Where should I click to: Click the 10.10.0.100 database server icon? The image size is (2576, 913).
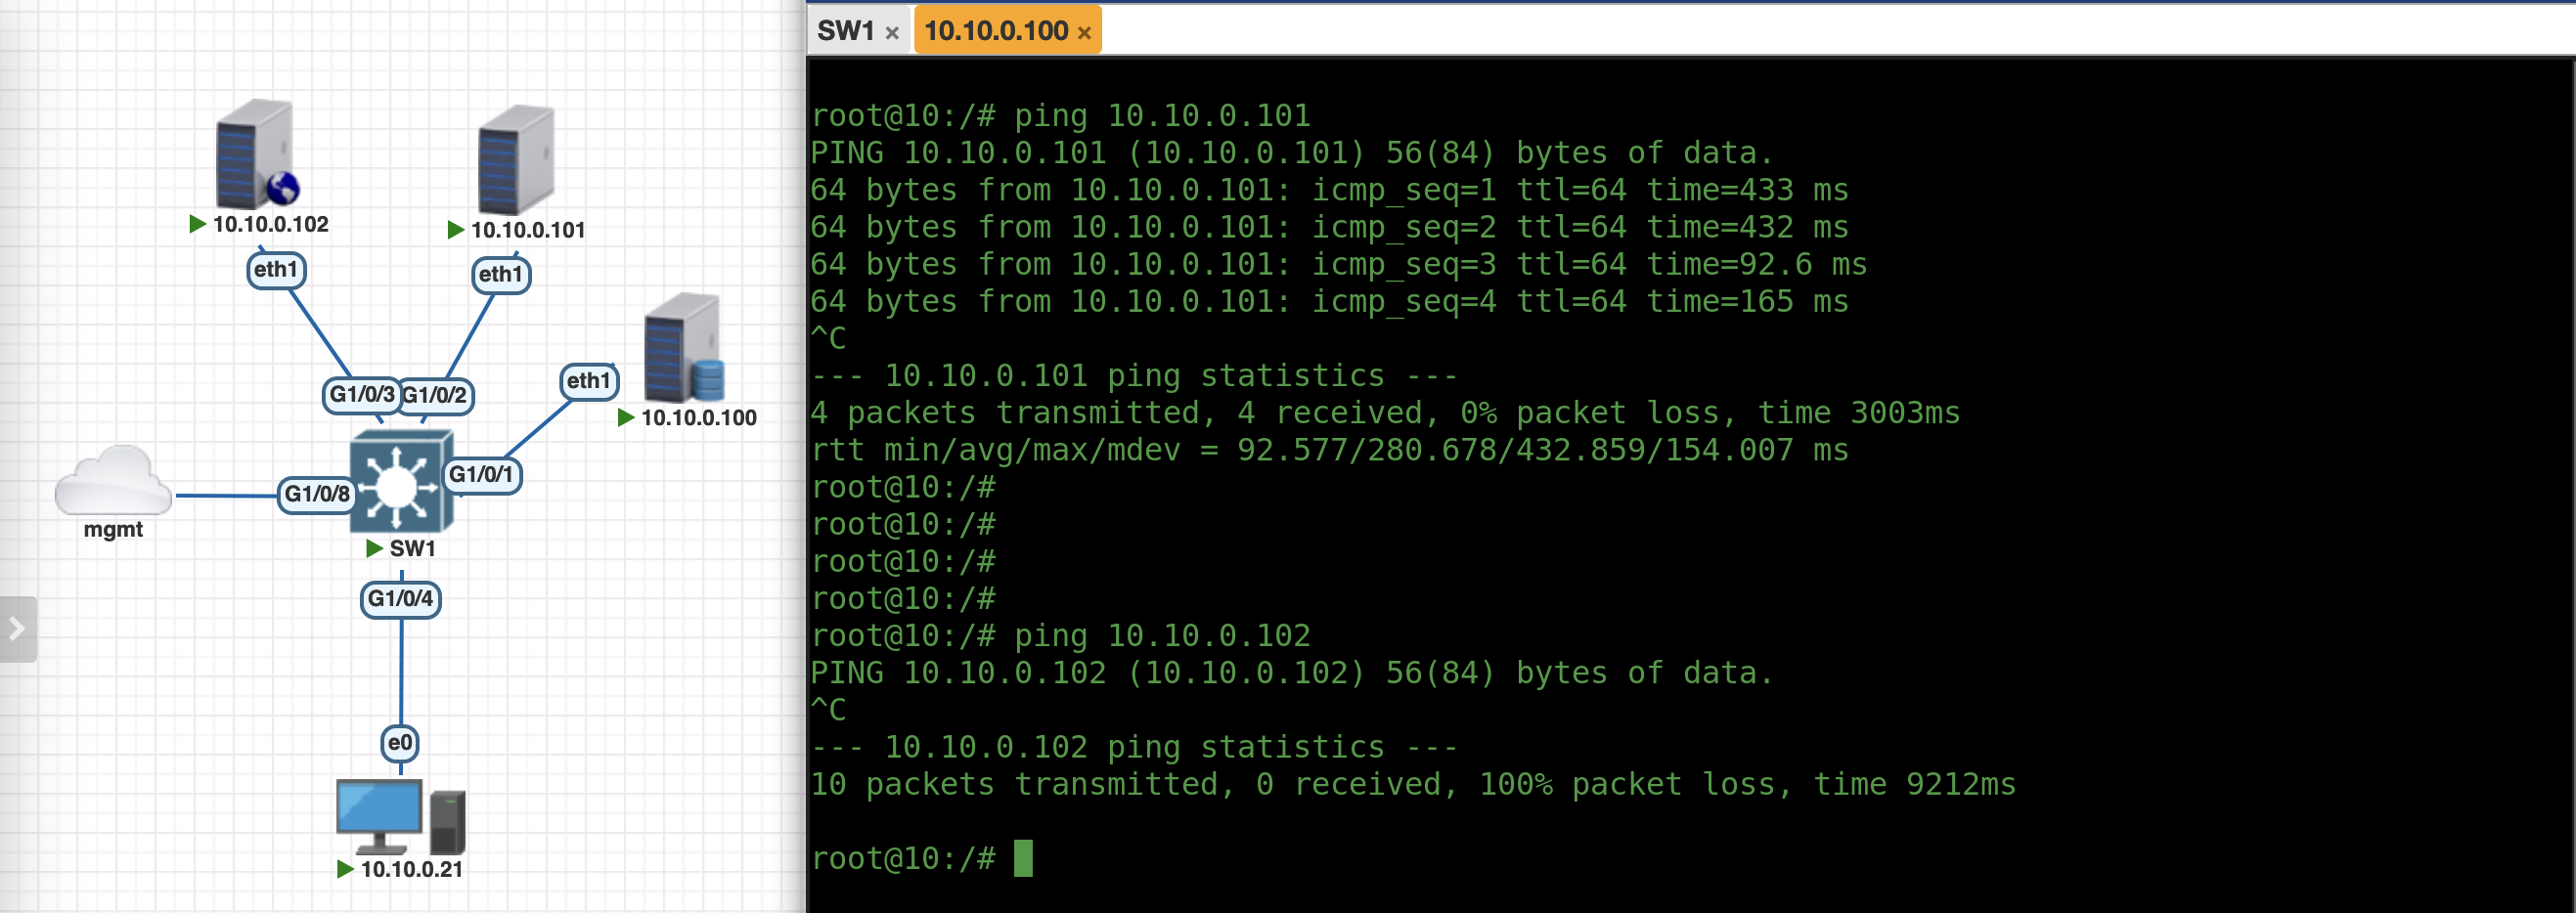pyautogui.click(x=683, y=348)
